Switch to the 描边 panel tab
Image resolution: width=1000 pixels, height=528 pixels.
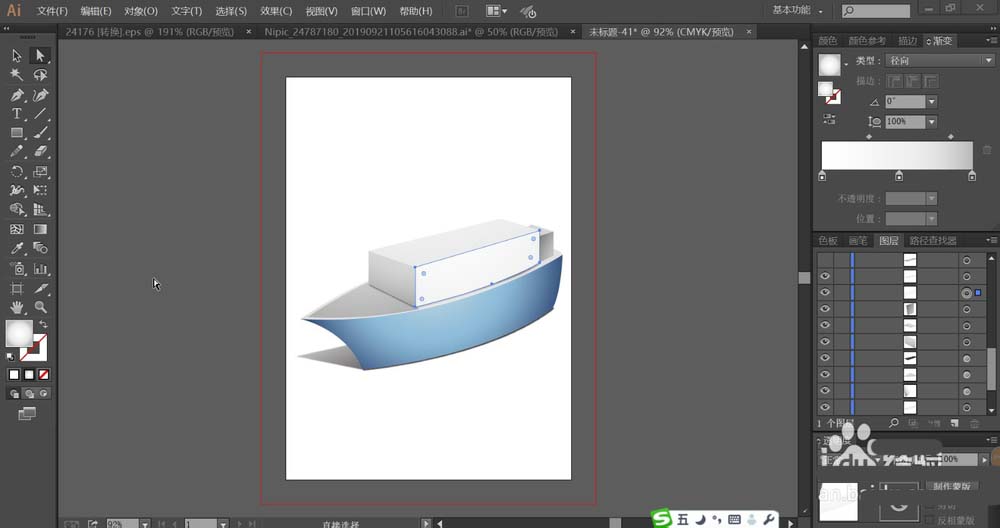click(x=908, y=41)
